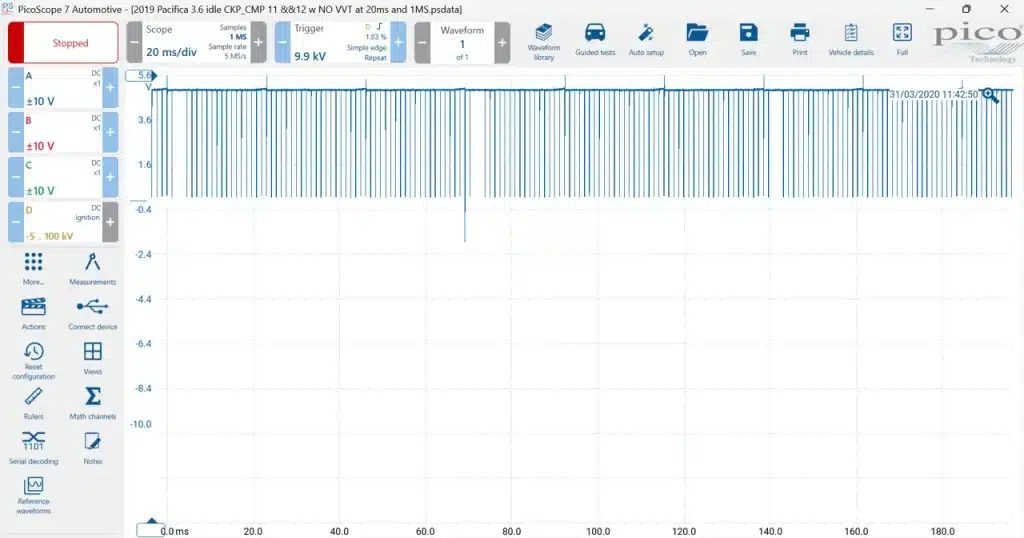Image resolution: width=1024 pixels, height=538 pixels.
Task: Decrease Trigger level with minus
Action: (282, 42)
